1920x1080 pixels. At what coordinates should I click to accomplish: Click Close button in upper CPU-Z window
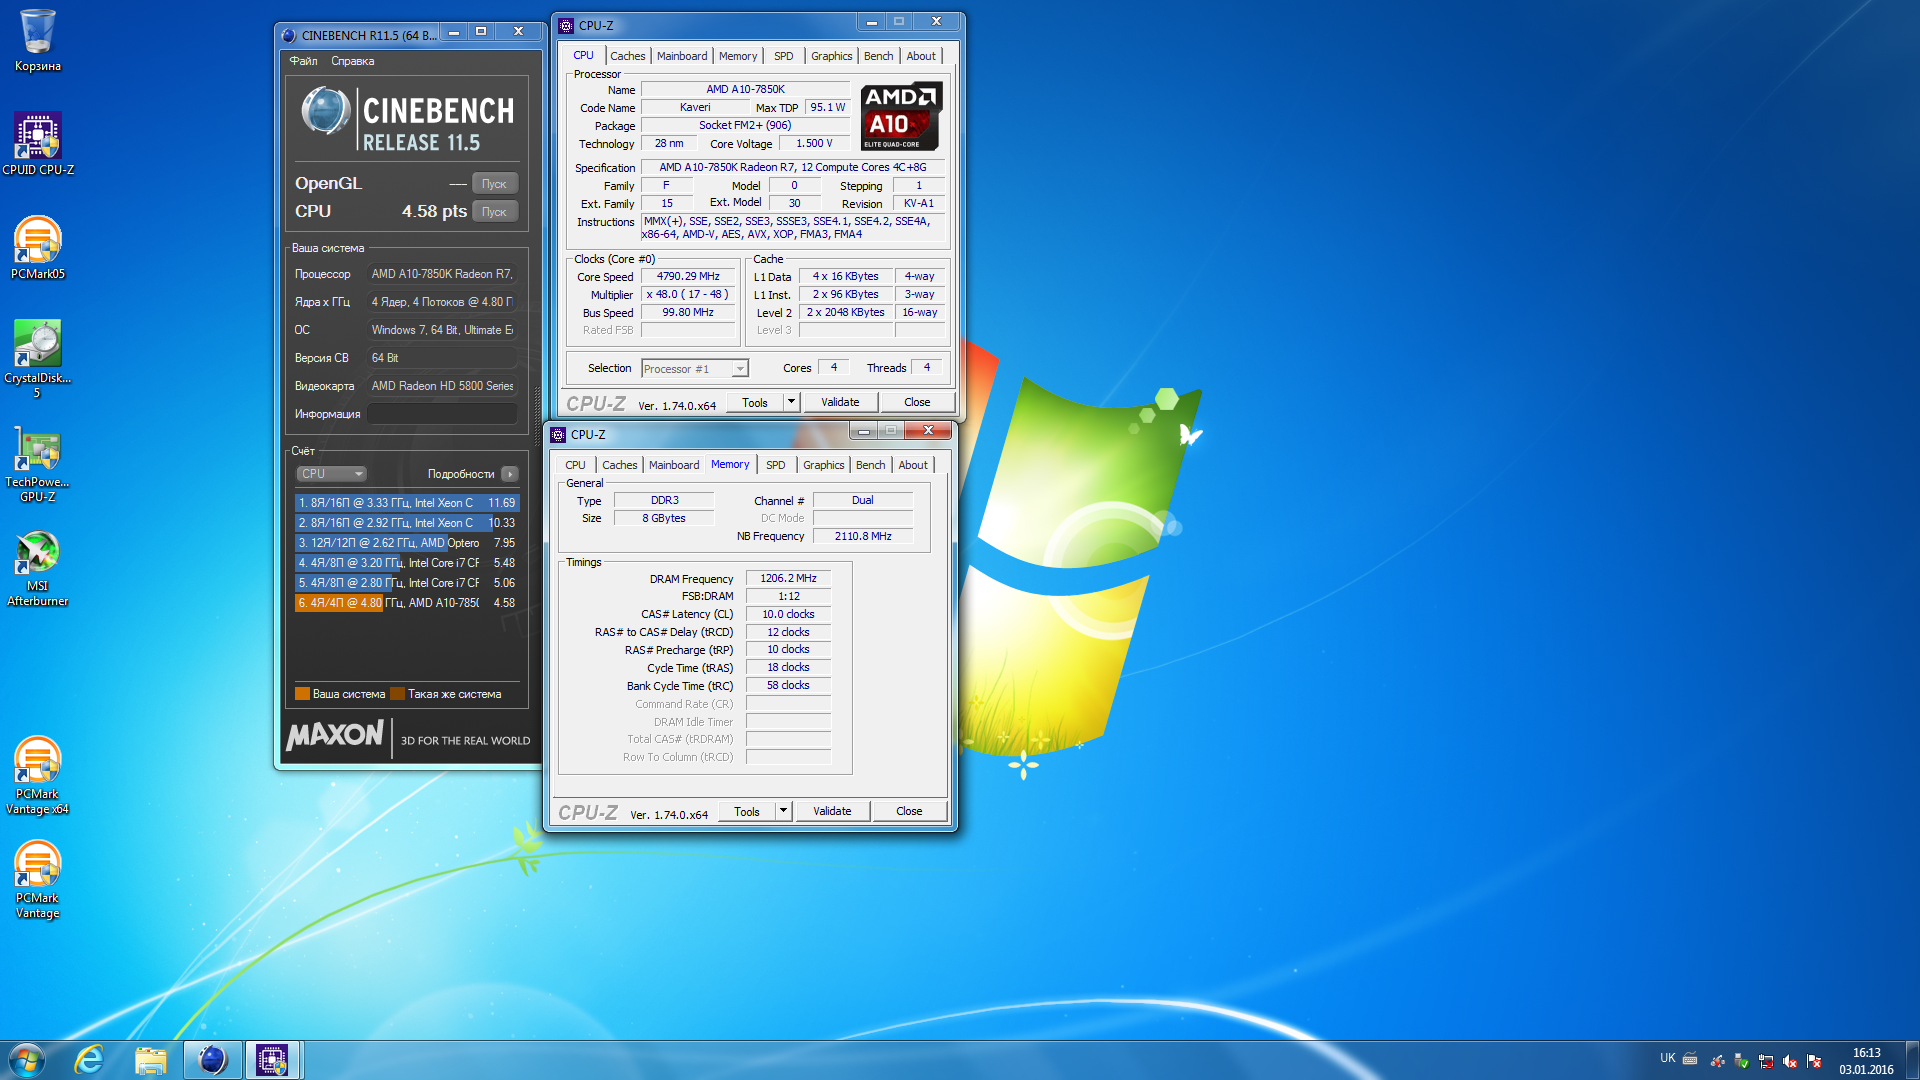coord(917,402)
